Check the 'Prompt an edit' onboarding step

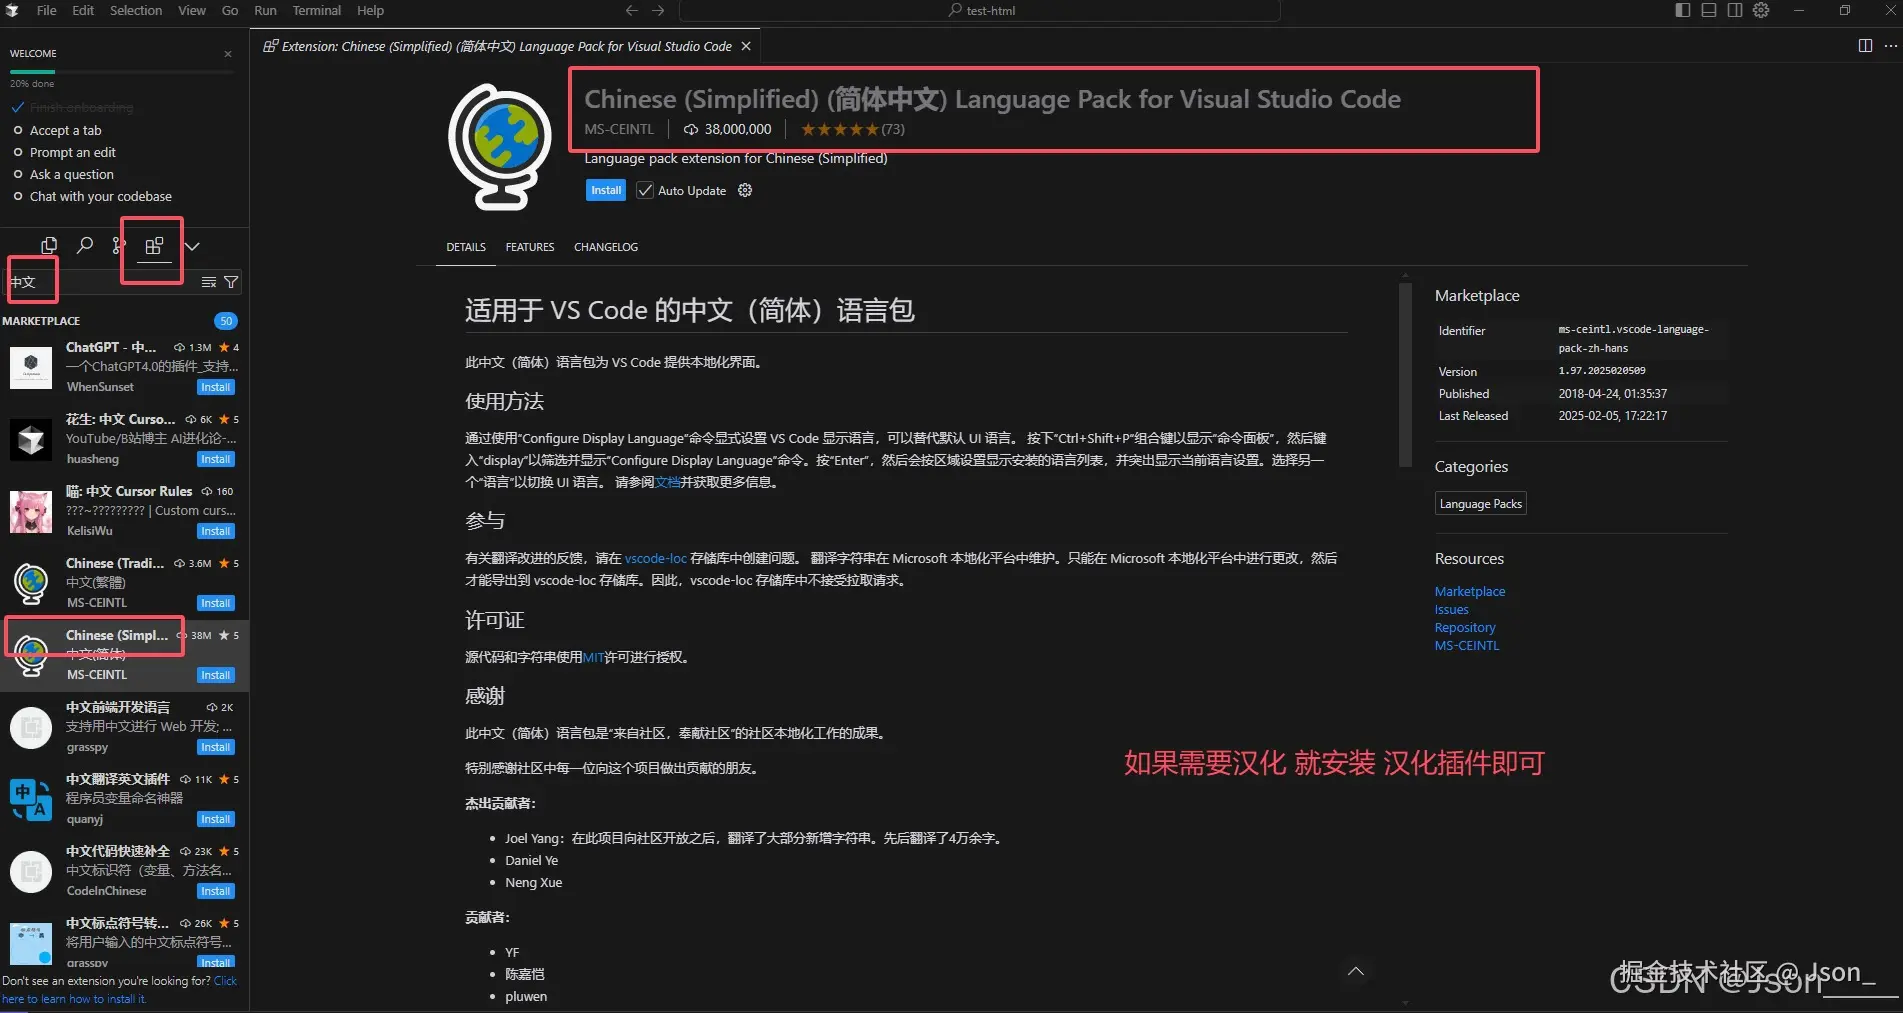click(x=18, y=152)
